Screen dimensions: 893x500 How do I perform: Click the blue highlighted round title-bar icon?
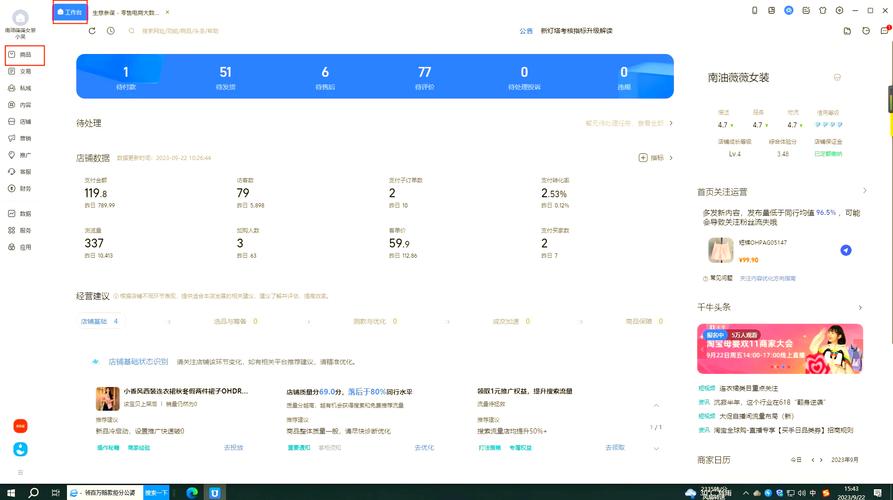tap(789, 10)
